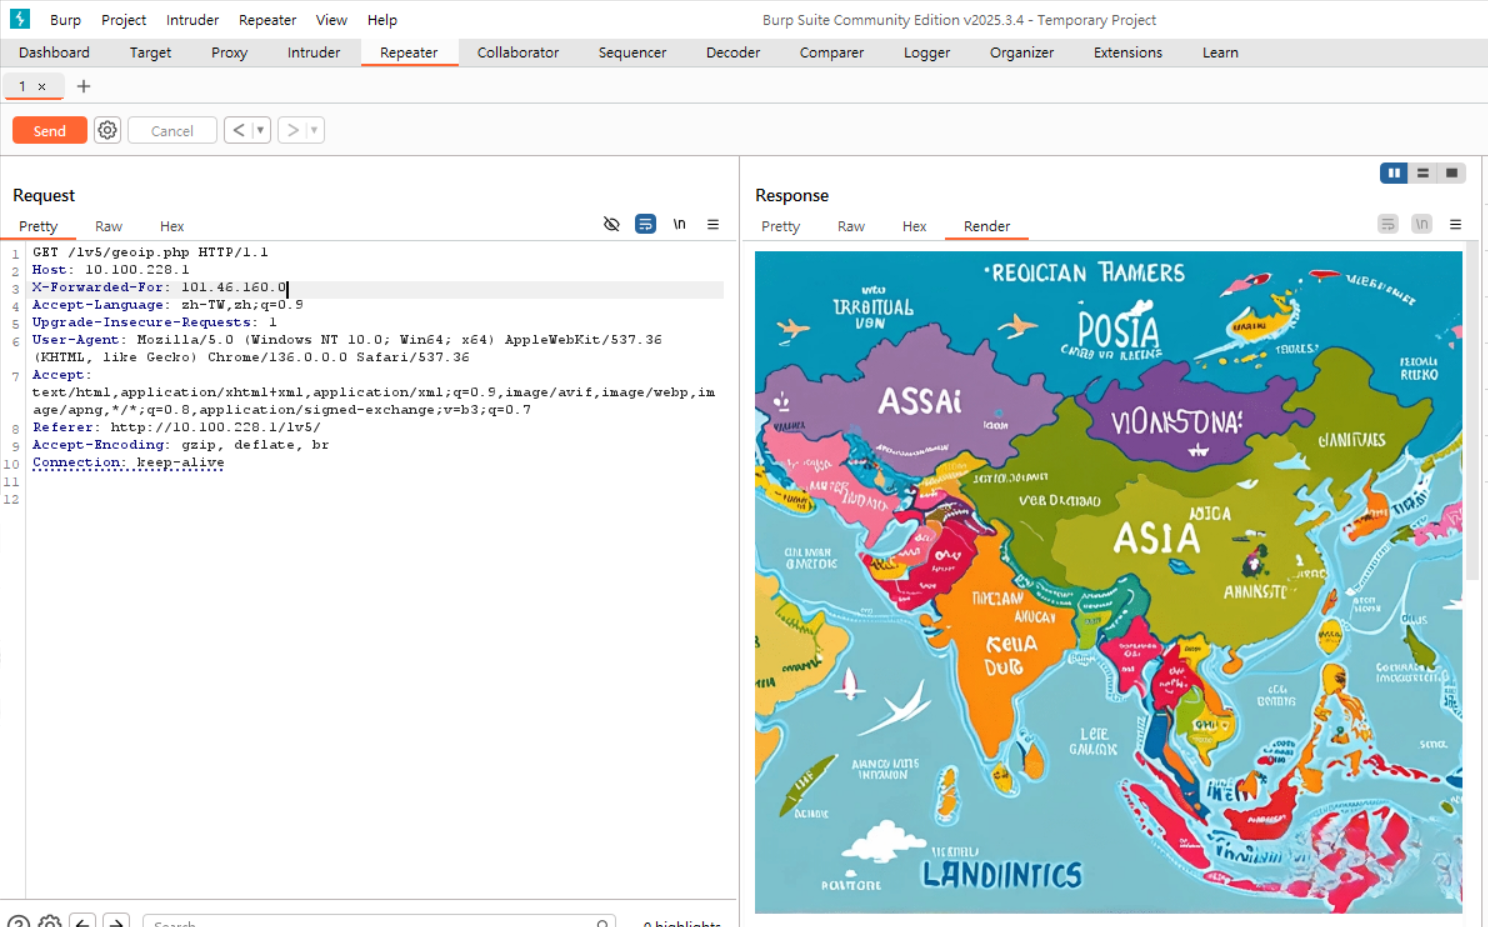Toggle hide non-printable characters eye icon

612,224
